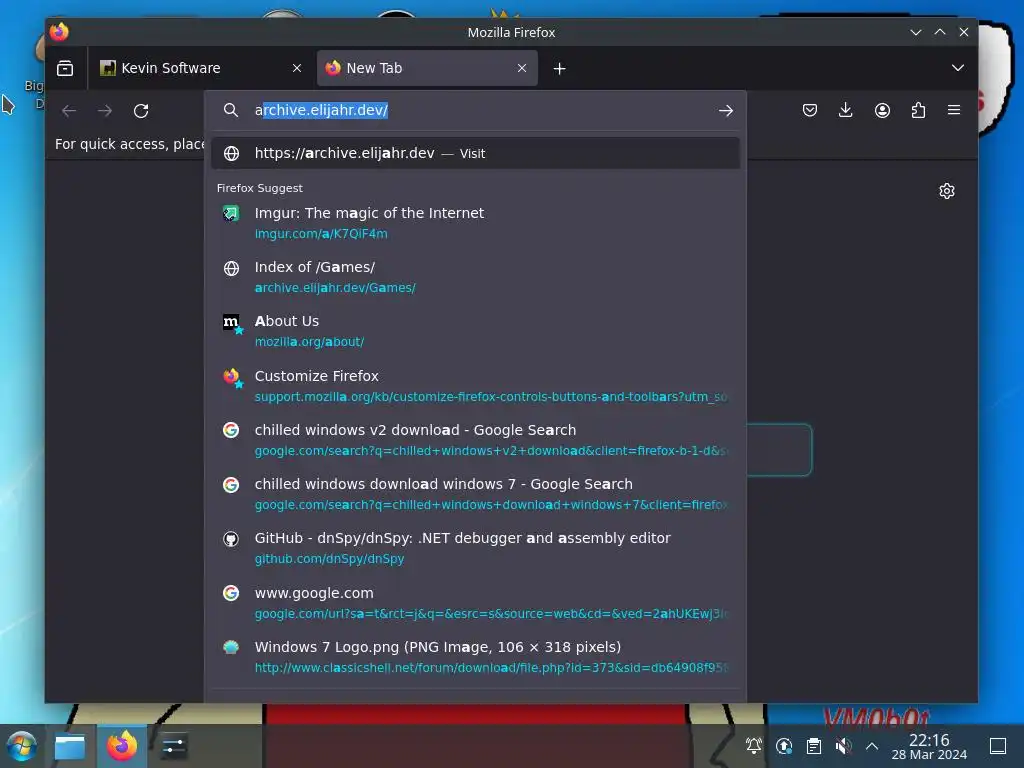Open Index of /Games/ suggestion

pyautogui.click(x=475, y=277)
